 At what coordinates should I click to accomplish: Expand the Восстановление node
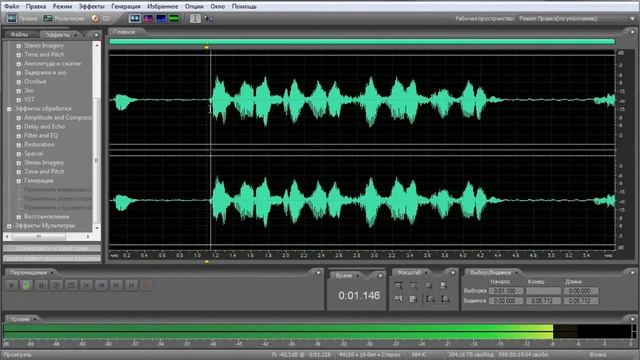coord(18,217)
